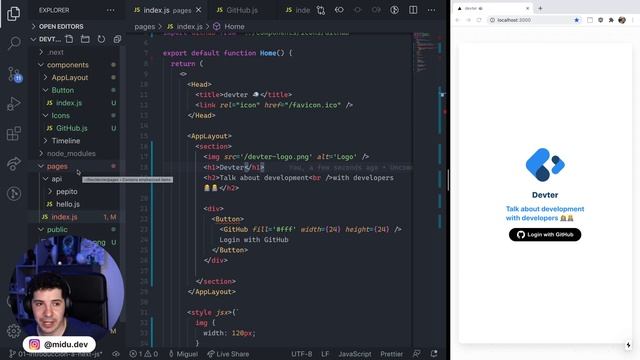Viewport: 640px width, 360px height.
Task: Click the Miguel user status item
Action: pos(183,354)
